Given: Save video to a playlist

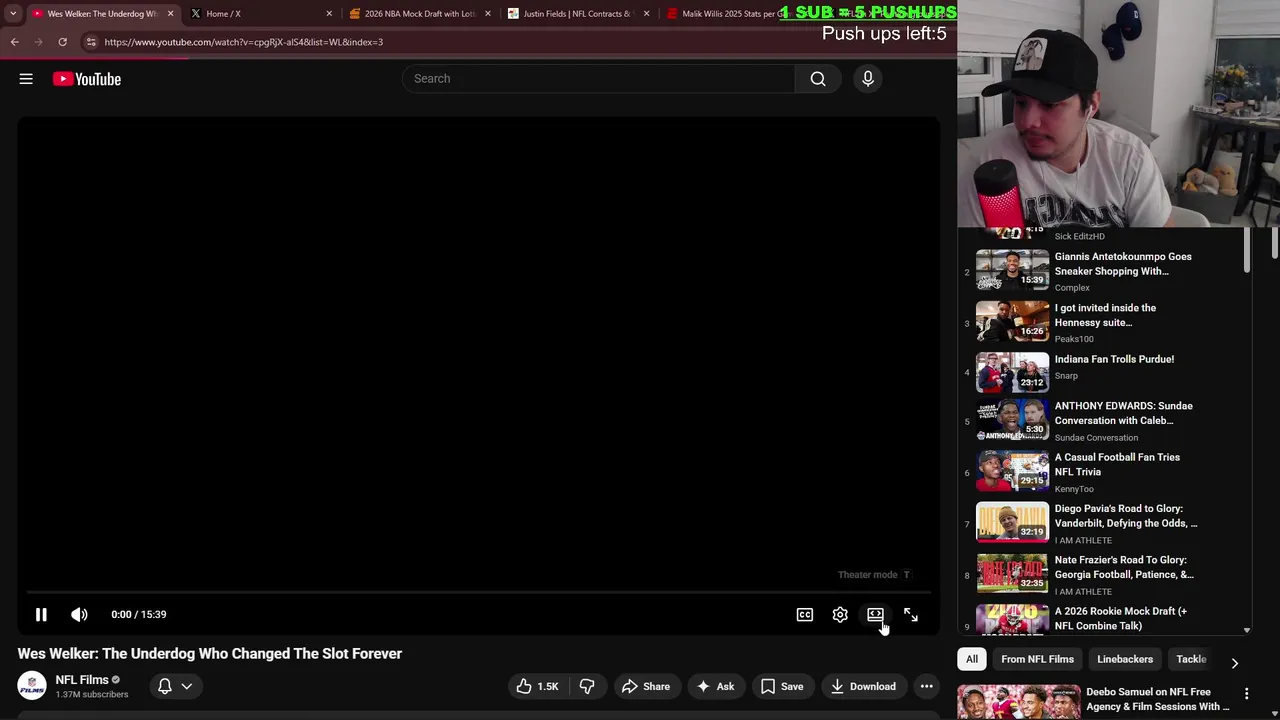Looking at the screenshot, I should pyautogui.click(x=782, y=687).
